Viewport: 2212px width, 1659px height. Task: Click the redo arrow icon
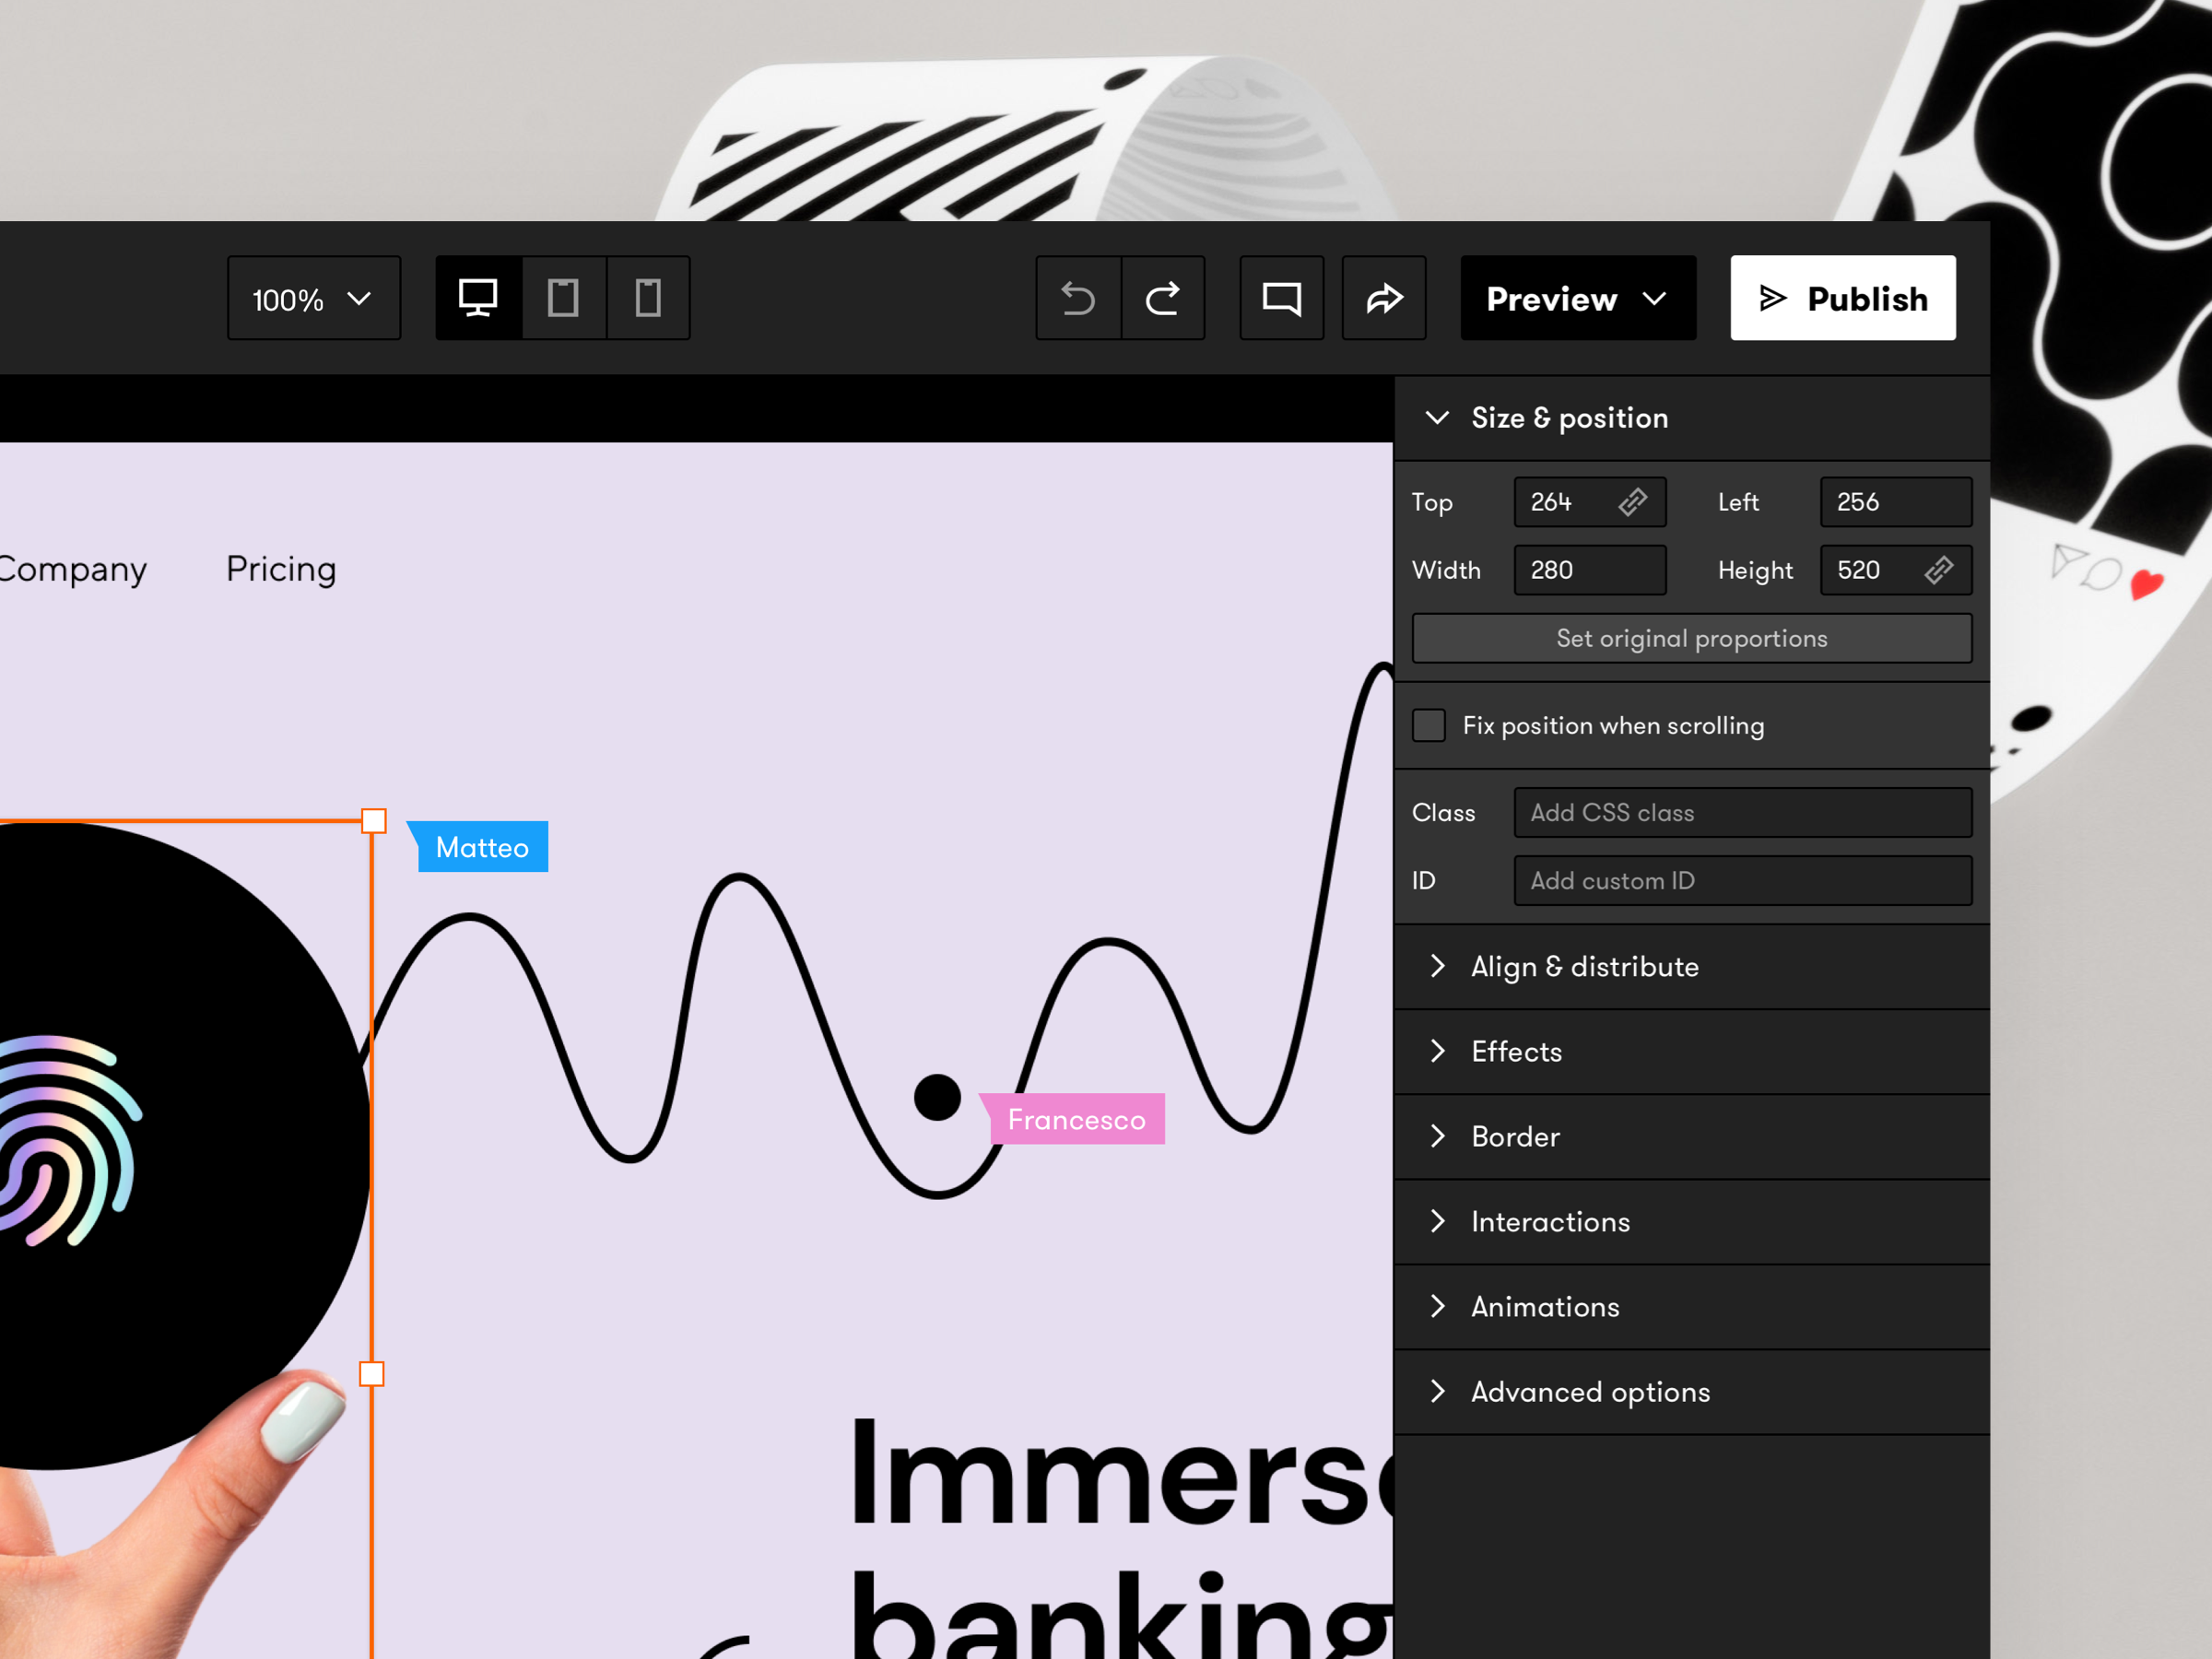1163,297
